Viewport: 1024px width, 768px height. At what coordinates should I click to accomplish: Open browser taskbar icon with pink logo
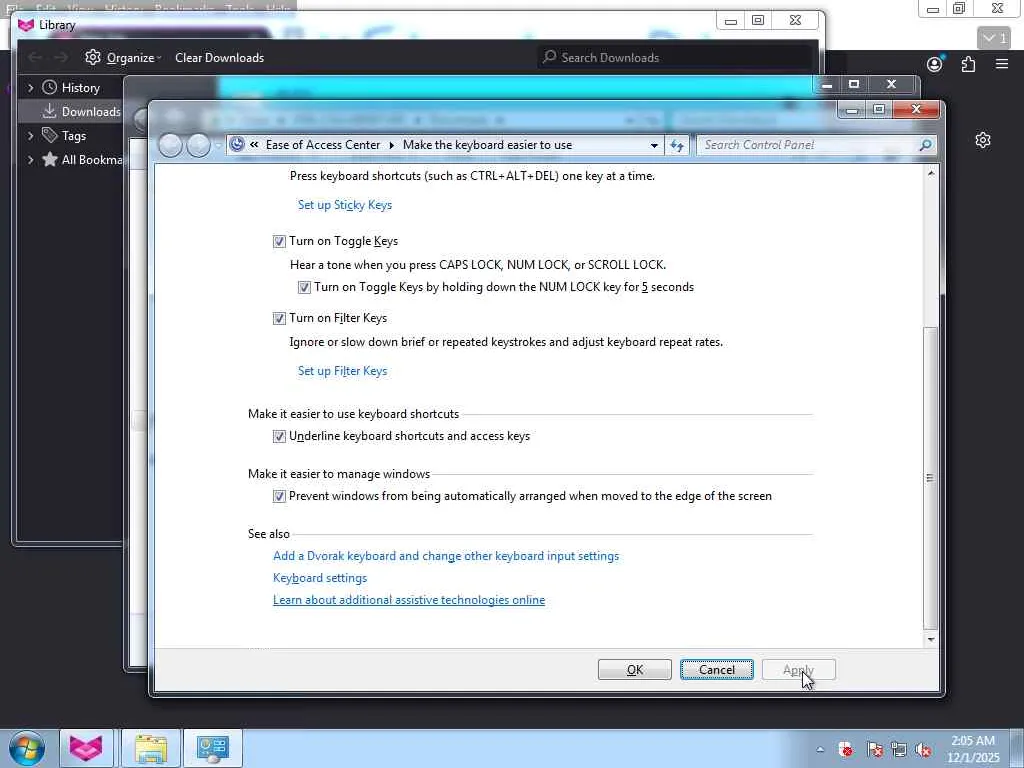tap(87, 748)
